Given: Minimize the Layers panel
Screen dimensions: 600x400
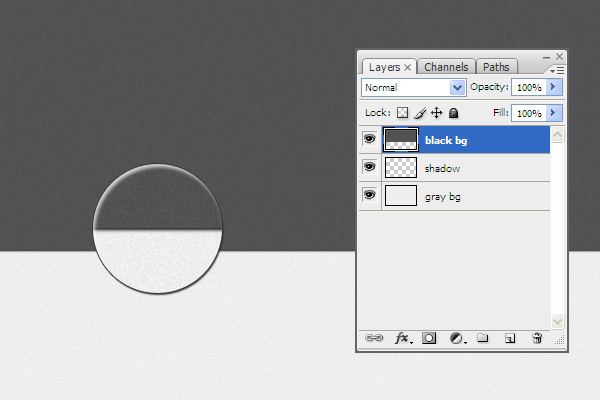Looking at the screenshot, I should 546,57.
